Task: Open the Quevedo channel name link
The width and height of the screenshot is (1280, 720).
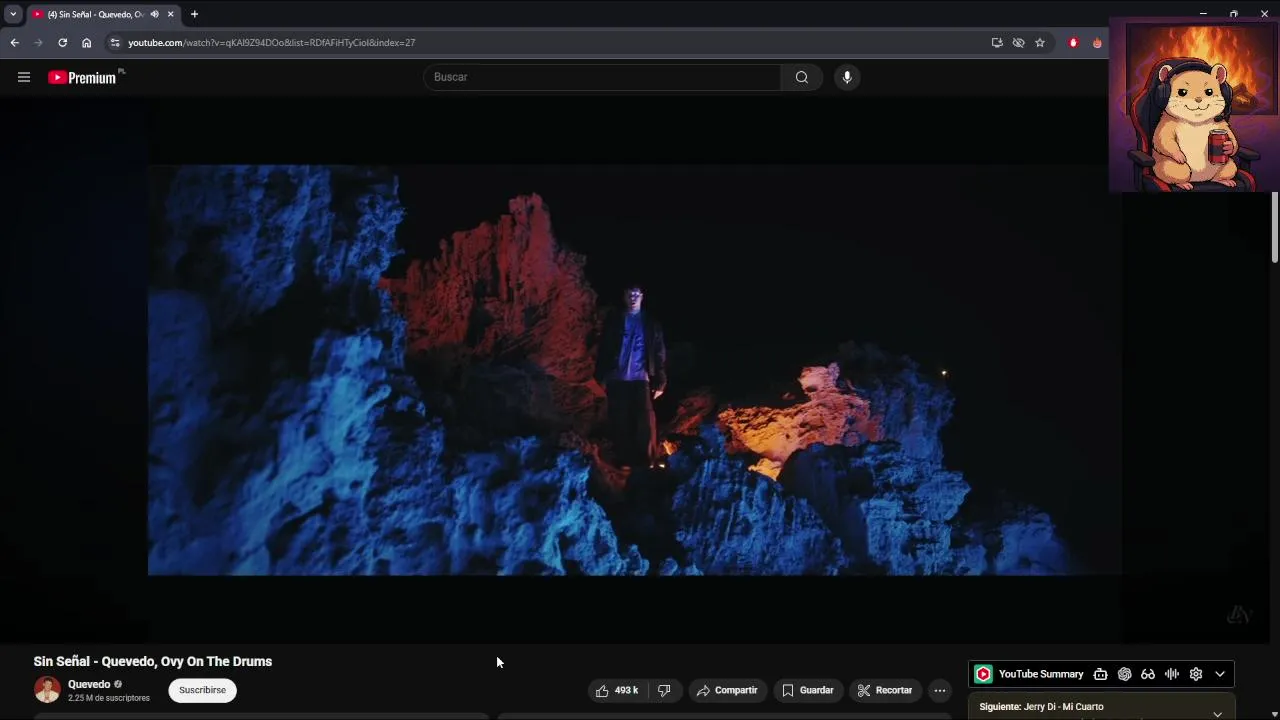Action: [x=89, y=684]
